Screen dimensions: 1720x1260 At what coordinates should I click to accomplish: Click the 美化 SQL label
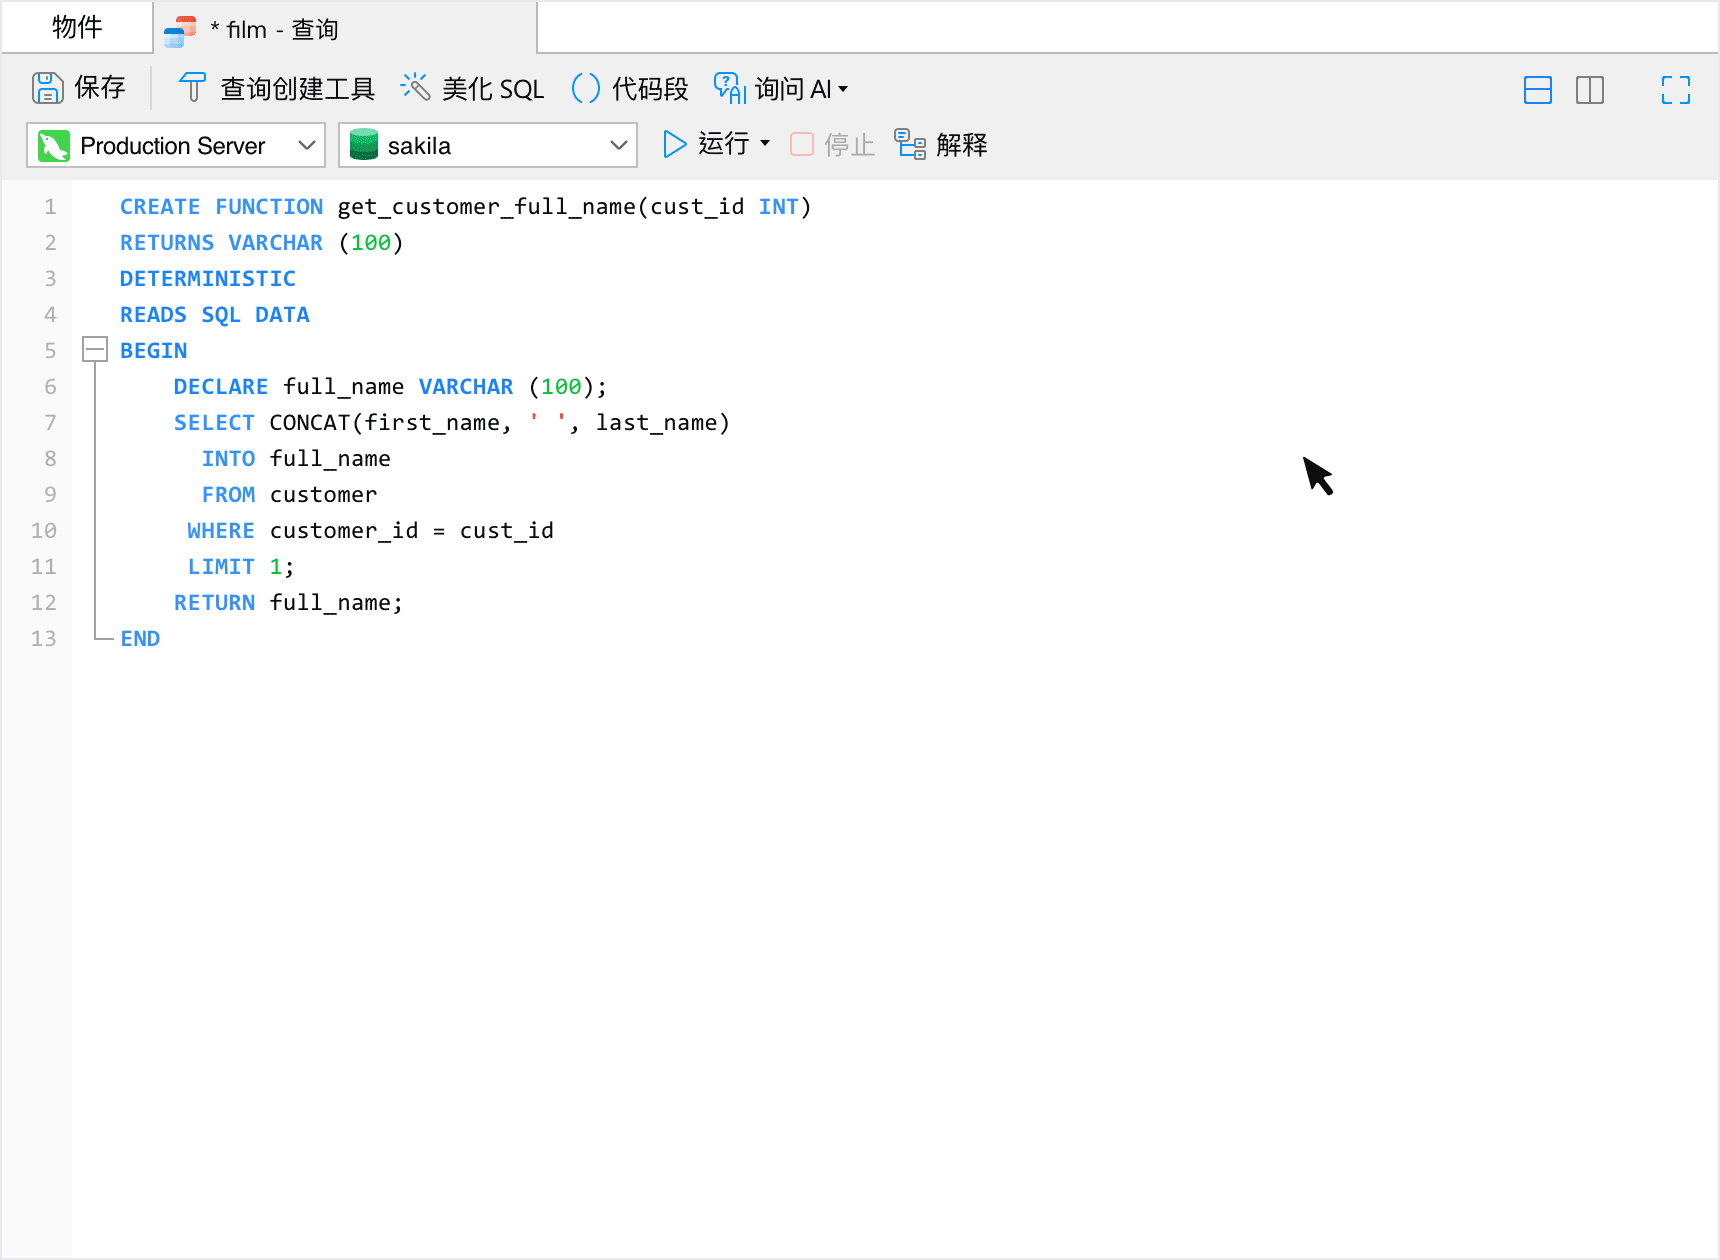(493, 89)
